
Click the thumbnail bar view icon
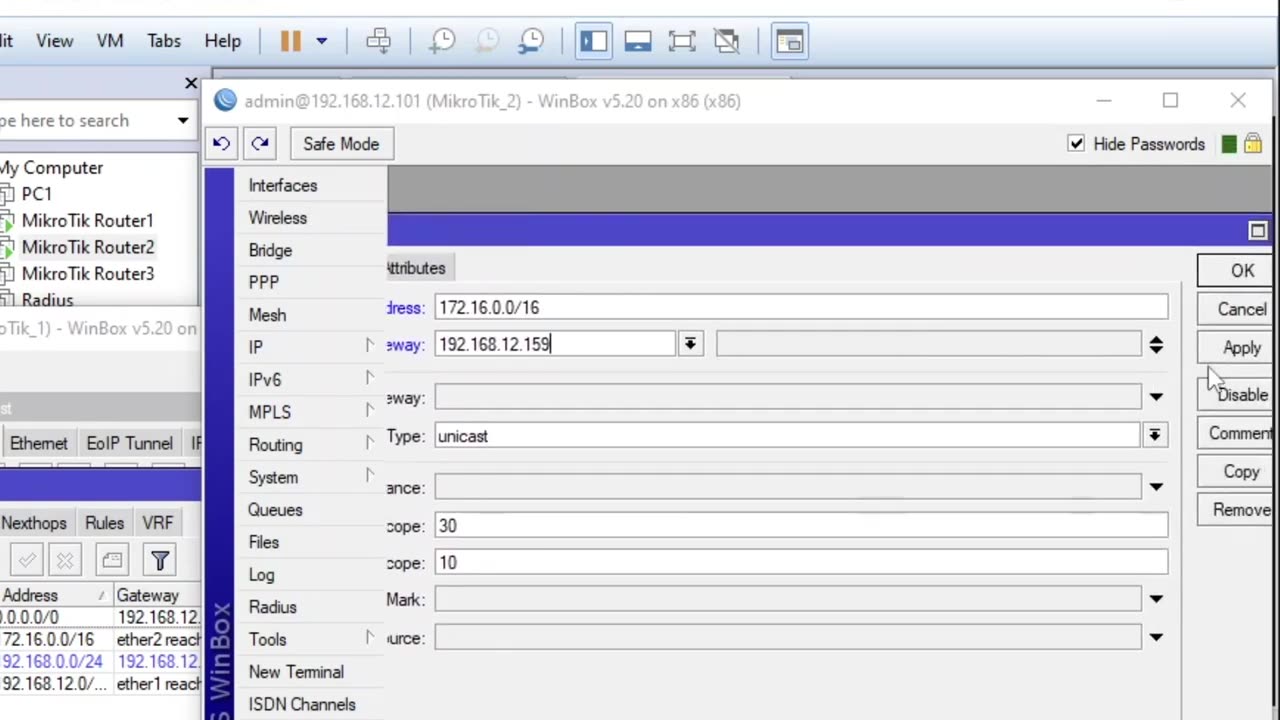pos(790,41)
